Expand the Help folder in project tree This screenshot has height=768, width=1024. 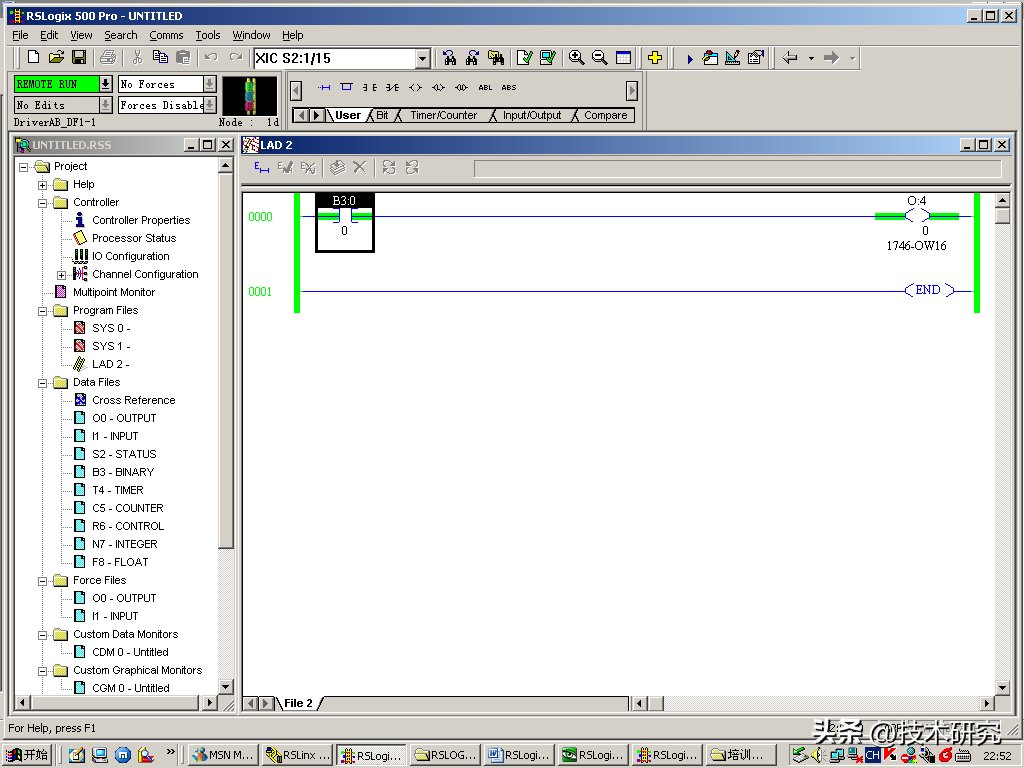tap(43, 184)
